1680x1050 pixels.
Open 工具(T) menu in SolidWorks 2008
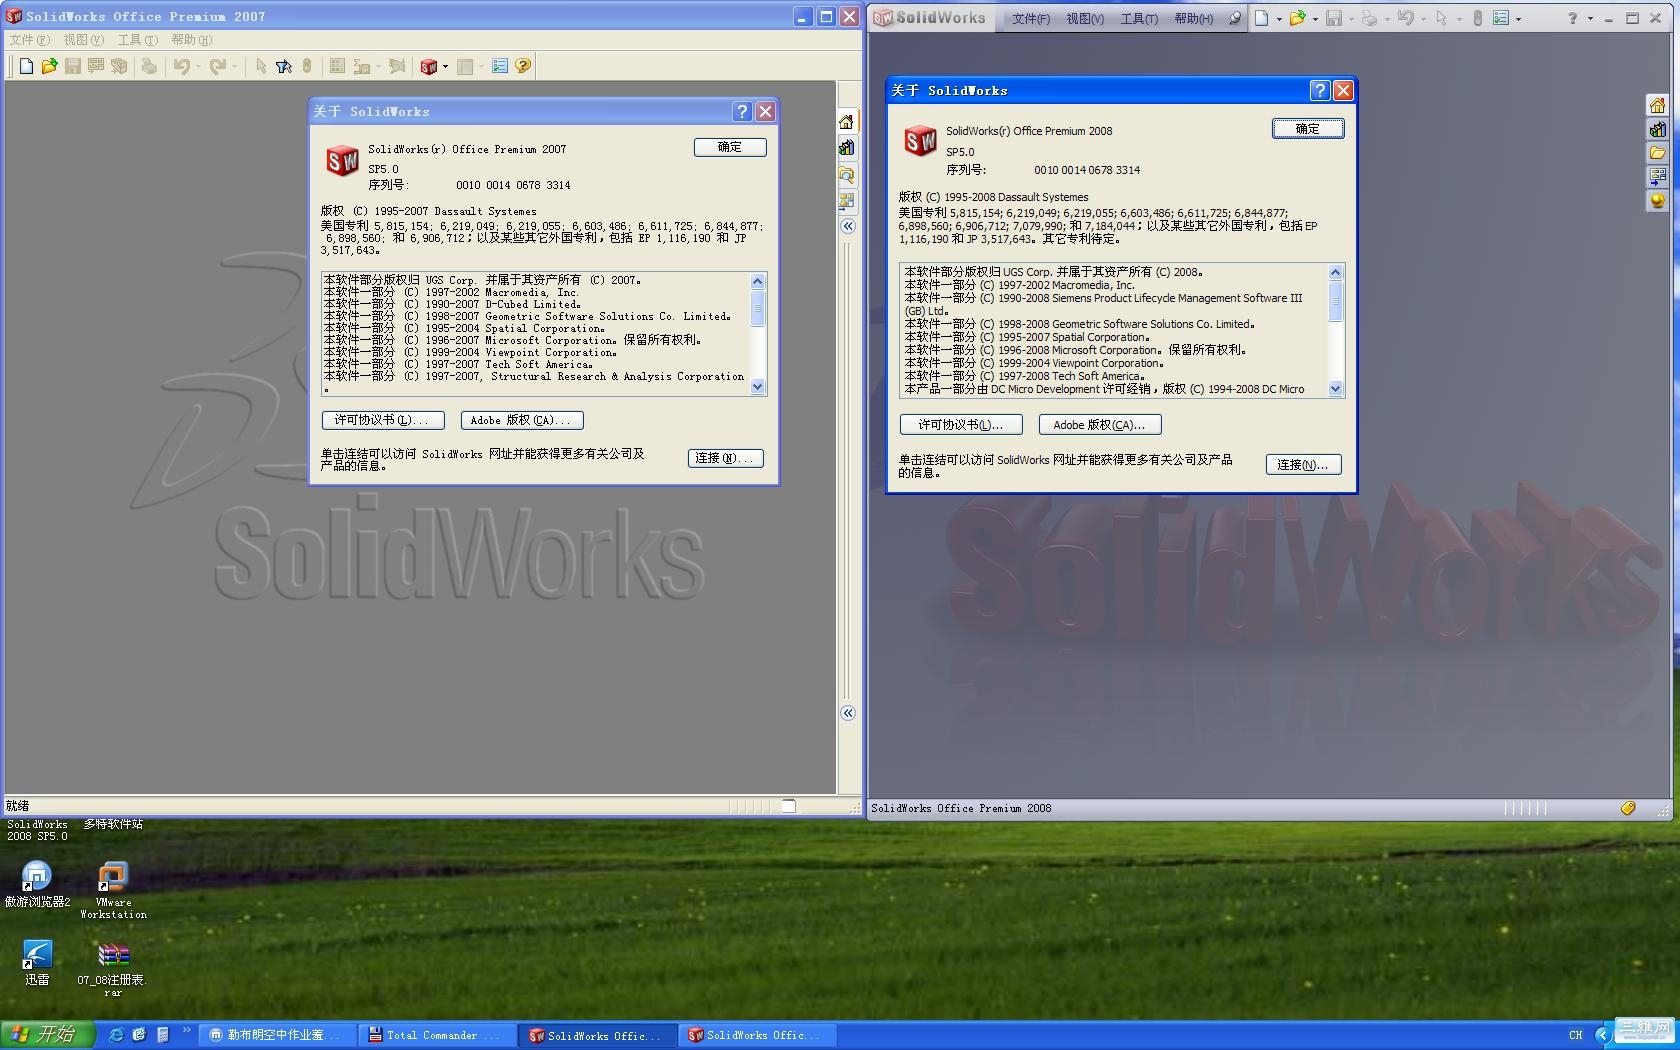[x=1139, y=19]
